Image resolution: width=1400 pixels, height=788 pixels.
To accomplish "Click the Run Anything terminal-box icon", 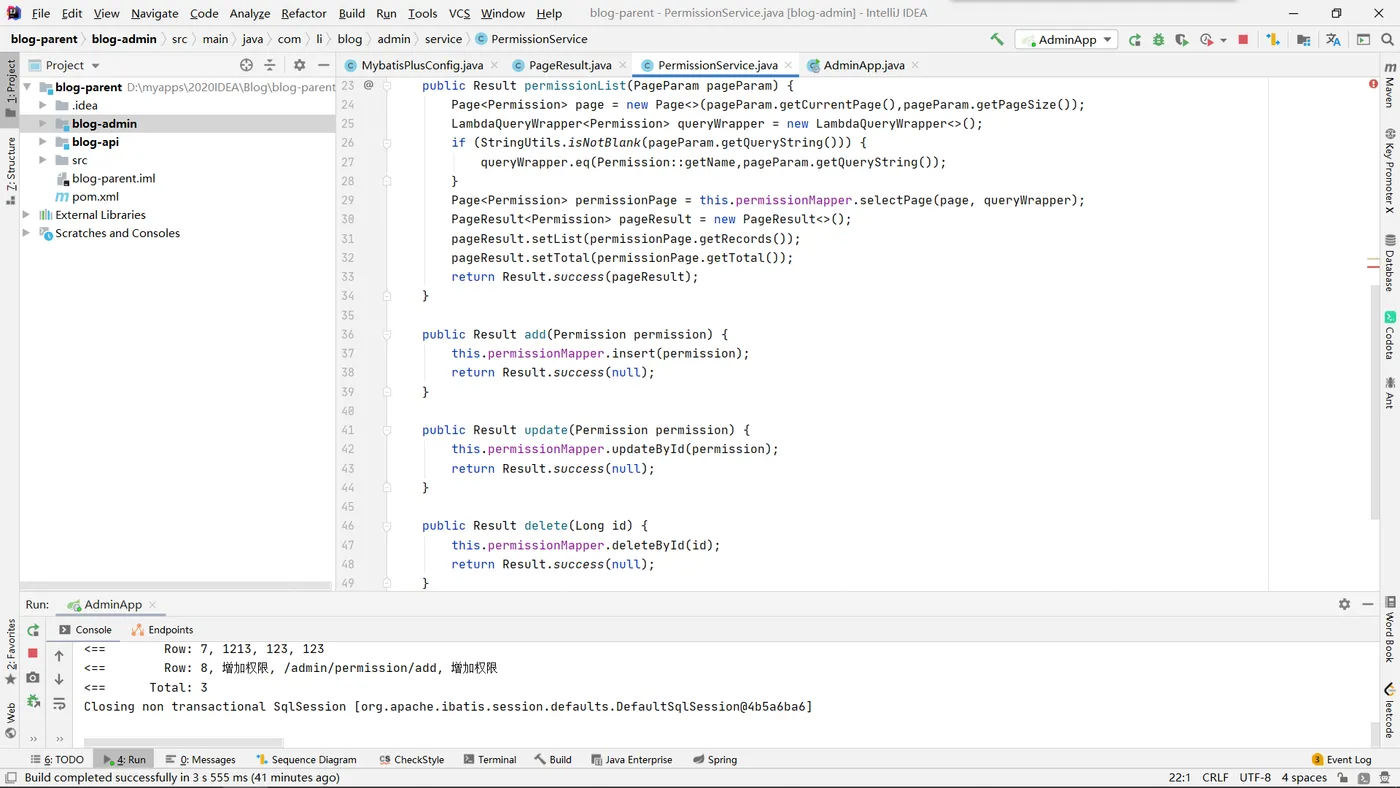I will pos(1363,40).
